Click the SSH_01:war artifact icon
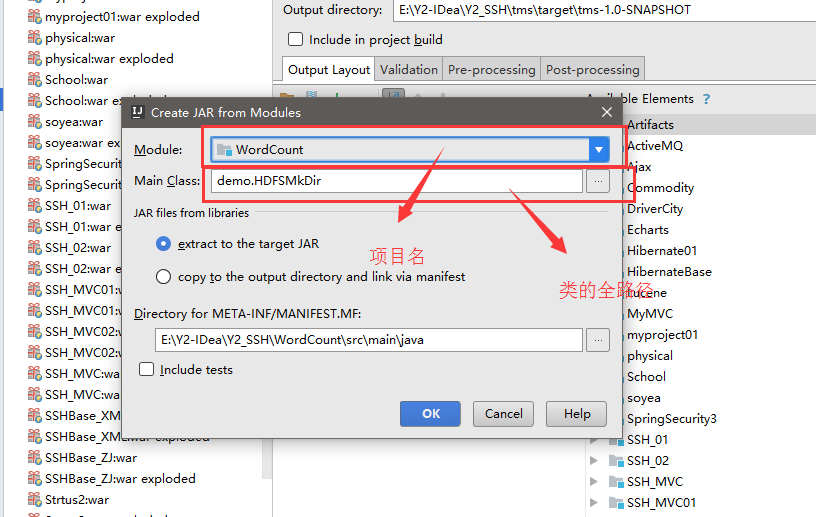 point(34,206)
